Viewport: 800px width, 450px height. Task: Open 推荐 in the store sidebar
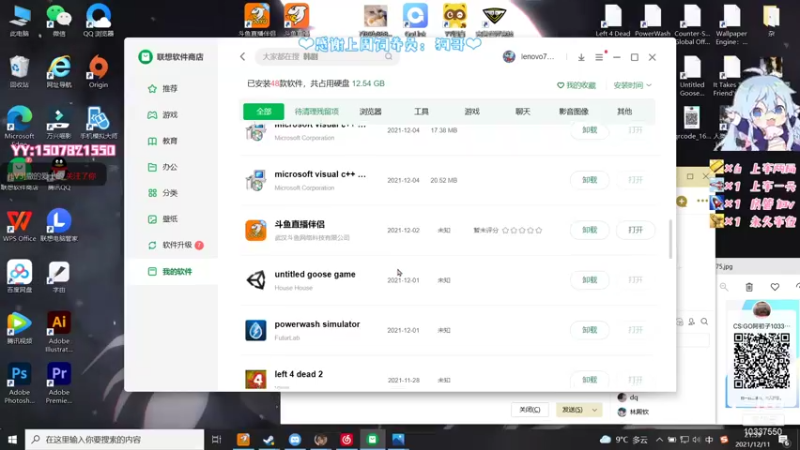(x=171, y=88)
